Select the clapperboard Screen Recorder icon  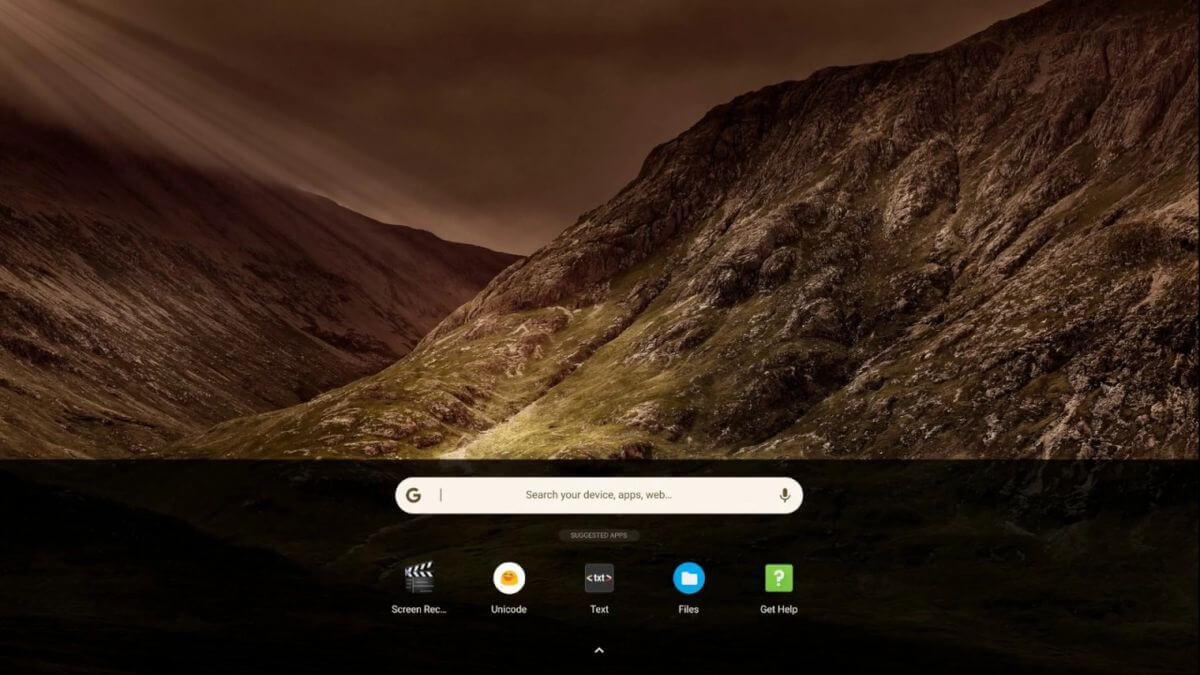pos(421,580)
